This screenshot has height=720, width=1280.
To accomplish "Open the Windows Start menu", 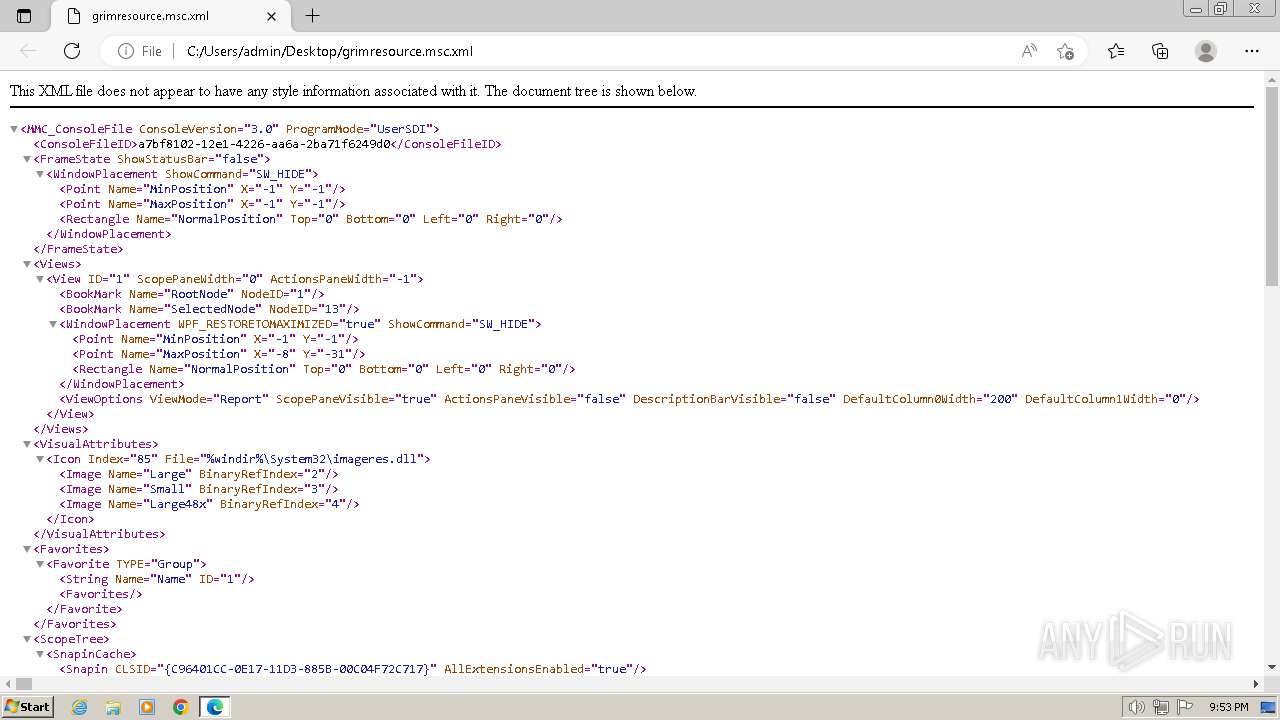I will tap(27, 706).
